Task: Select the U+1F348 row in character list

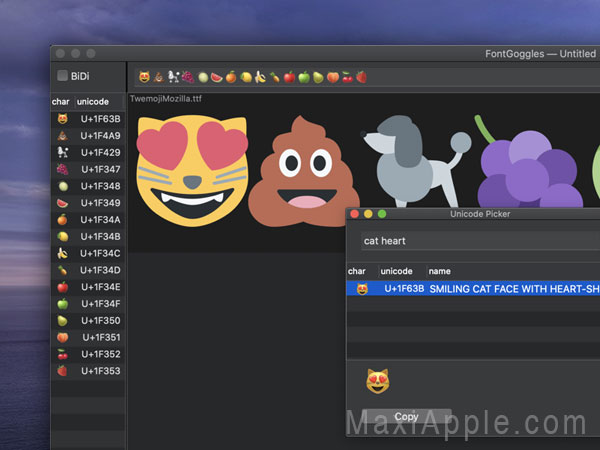Action: 88,186
